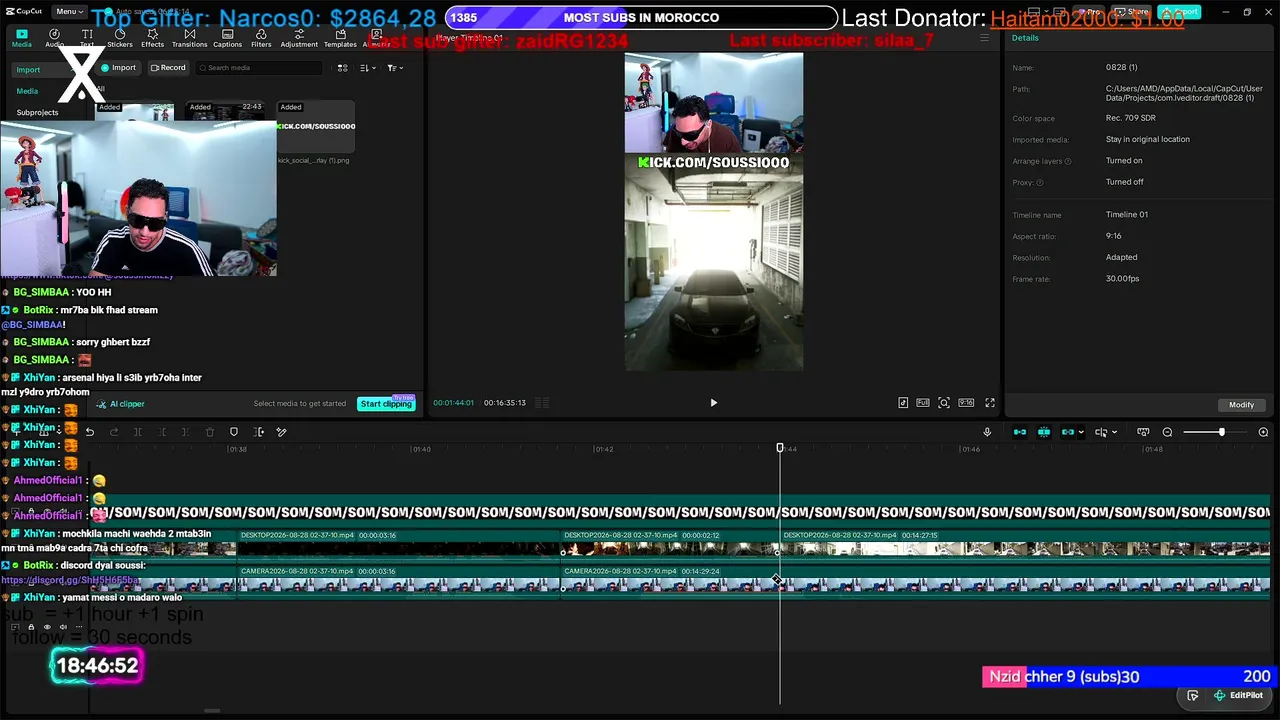Click the Search media field
This screenshot has width=1280, height=720.
(x=259, y=68)
